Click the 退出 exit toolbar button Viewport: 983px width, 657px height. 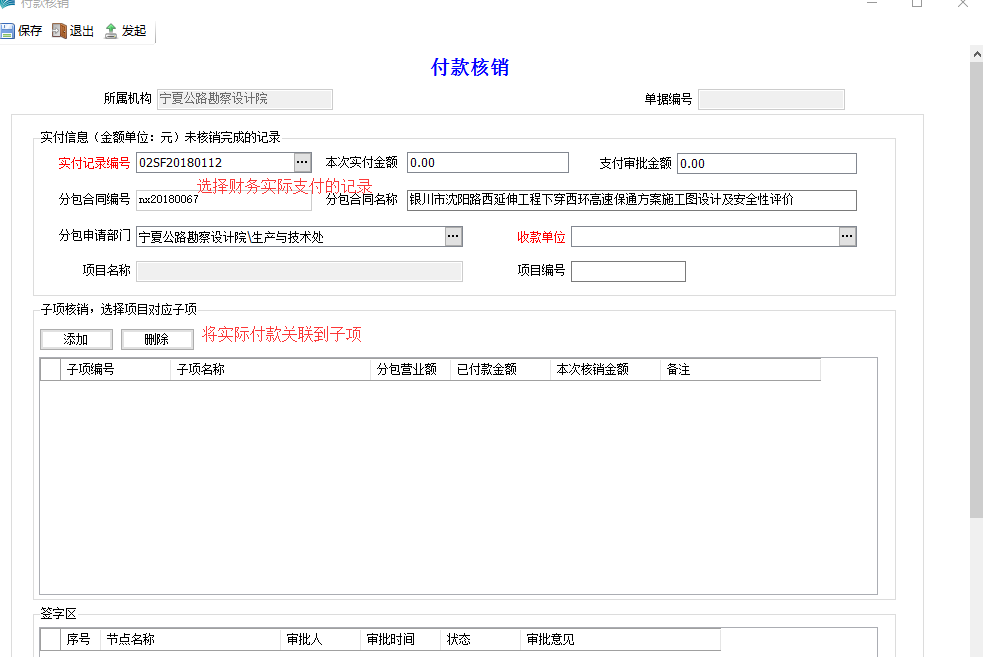click(x=73, y=31)
